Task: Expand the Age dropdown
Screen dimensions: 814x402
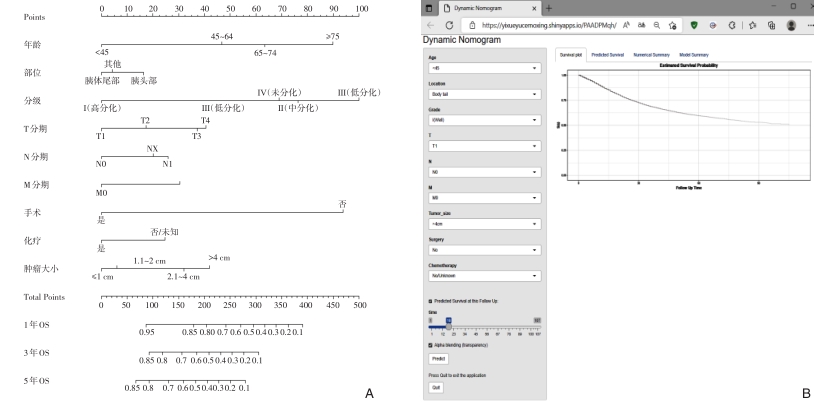Action: click(x=482, y=70)
